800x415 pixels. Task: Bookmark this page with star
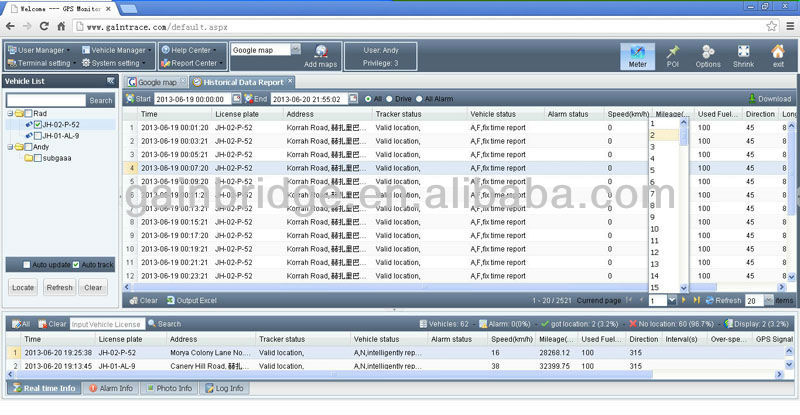[771, 26]
